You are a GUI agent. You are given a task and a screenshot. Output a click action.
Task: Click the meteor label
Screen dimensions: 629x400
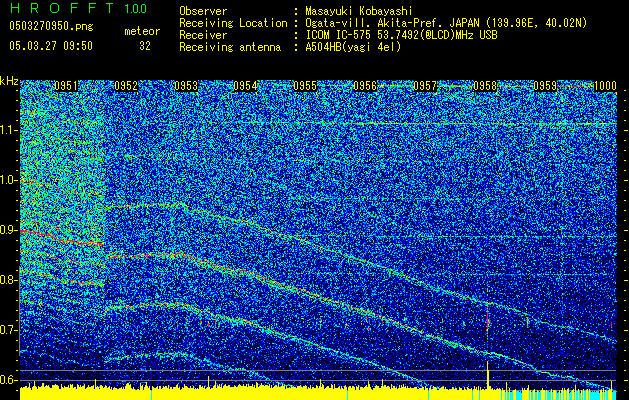[x=142, y=31]
